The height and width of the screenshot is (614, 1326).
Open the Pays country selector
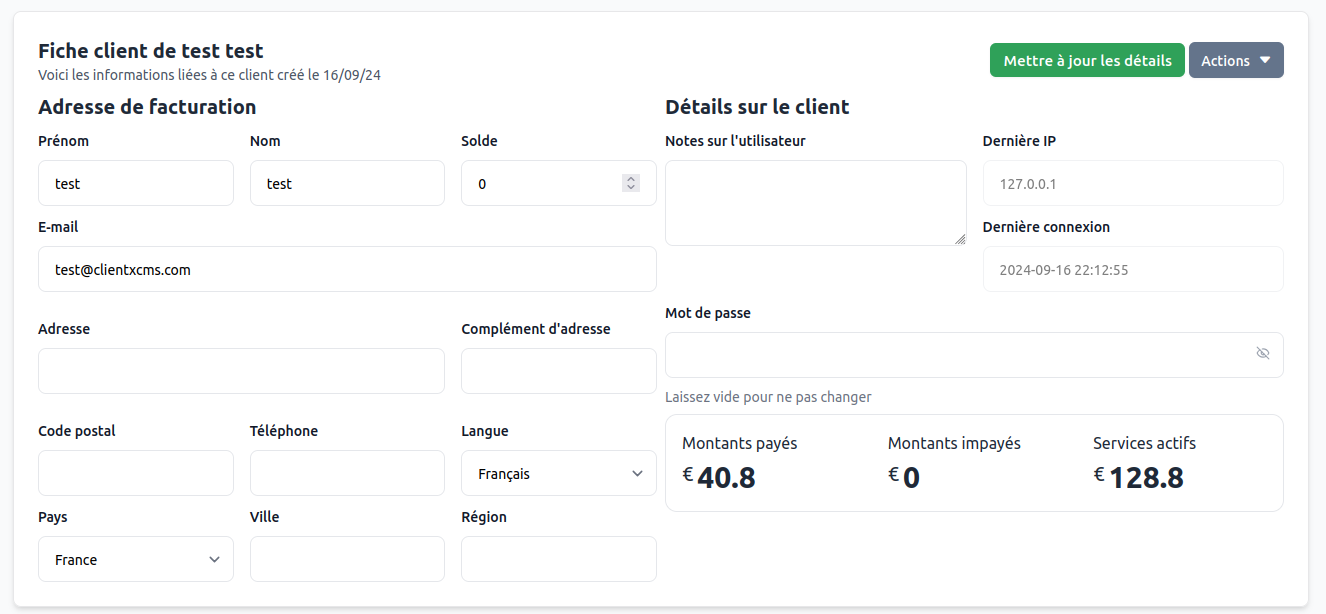(x=136, y=560)
